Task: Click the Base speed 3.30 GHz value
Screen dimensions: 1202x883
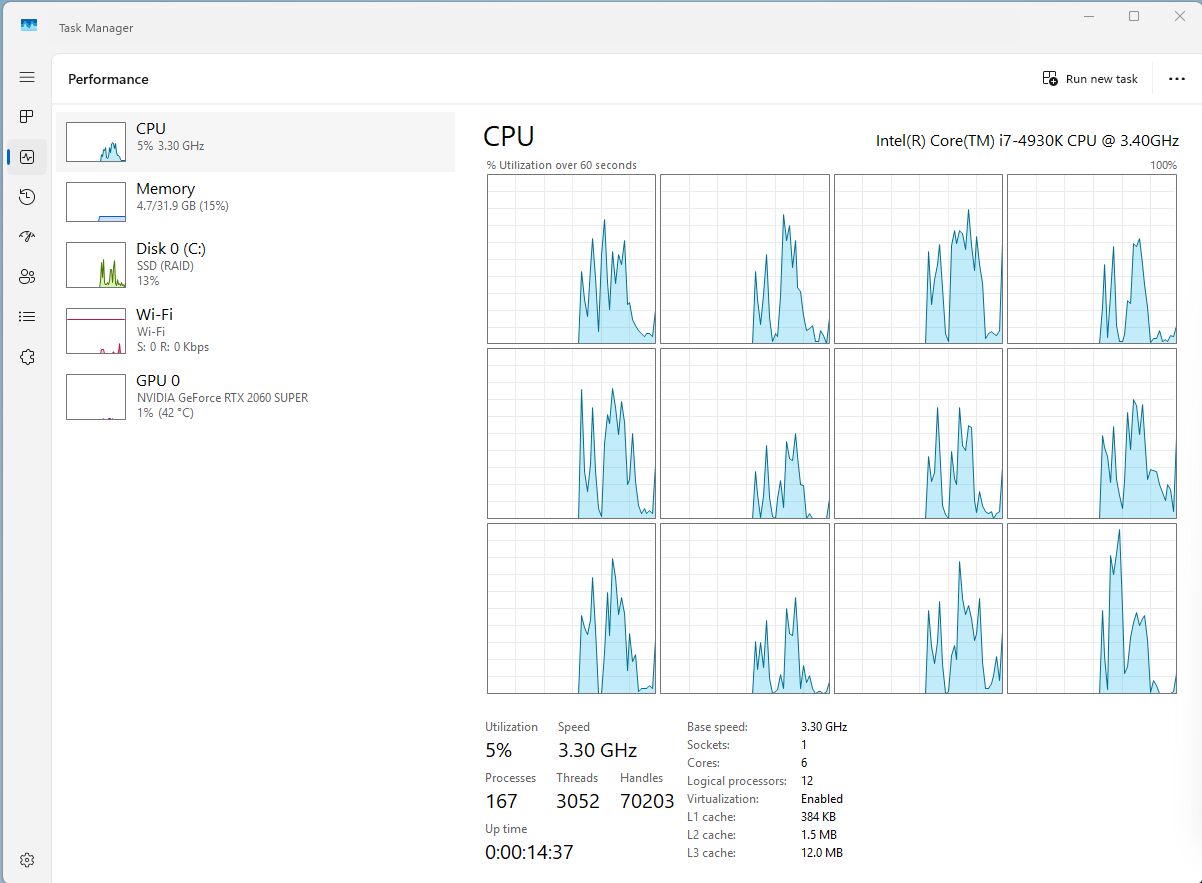Action: coord(824,727)
